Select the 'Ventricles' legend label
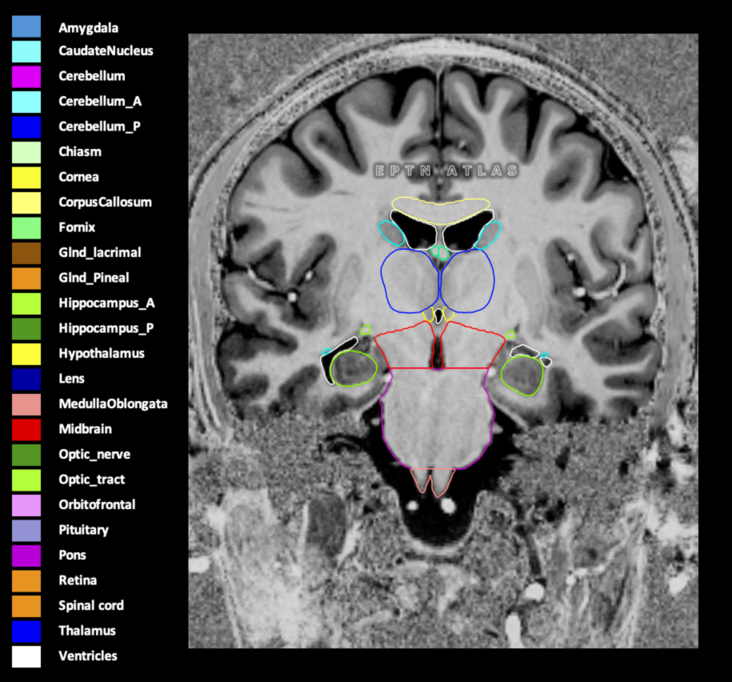The height and width of the screenshot is (682, 732). pyautogui.click(x=88, y=656)
